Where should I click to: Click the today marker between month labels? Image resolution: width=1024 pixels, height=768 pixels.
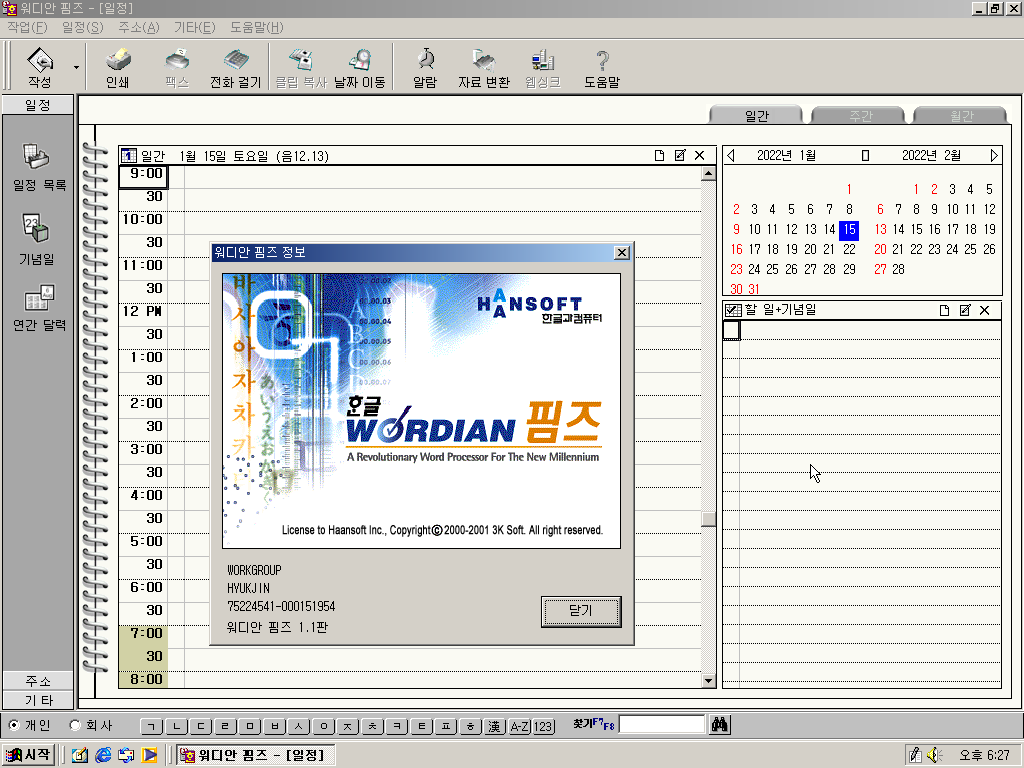(865, 155)
